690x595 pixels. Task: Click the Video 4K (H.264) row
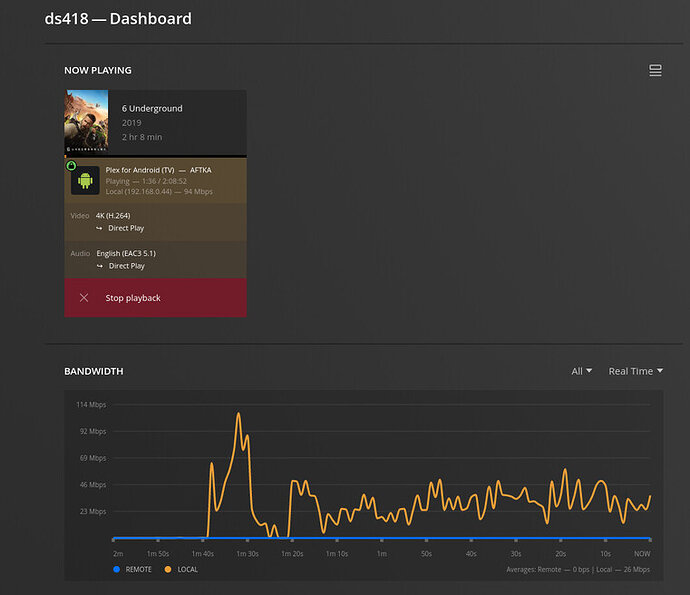[x=155, y=222]
